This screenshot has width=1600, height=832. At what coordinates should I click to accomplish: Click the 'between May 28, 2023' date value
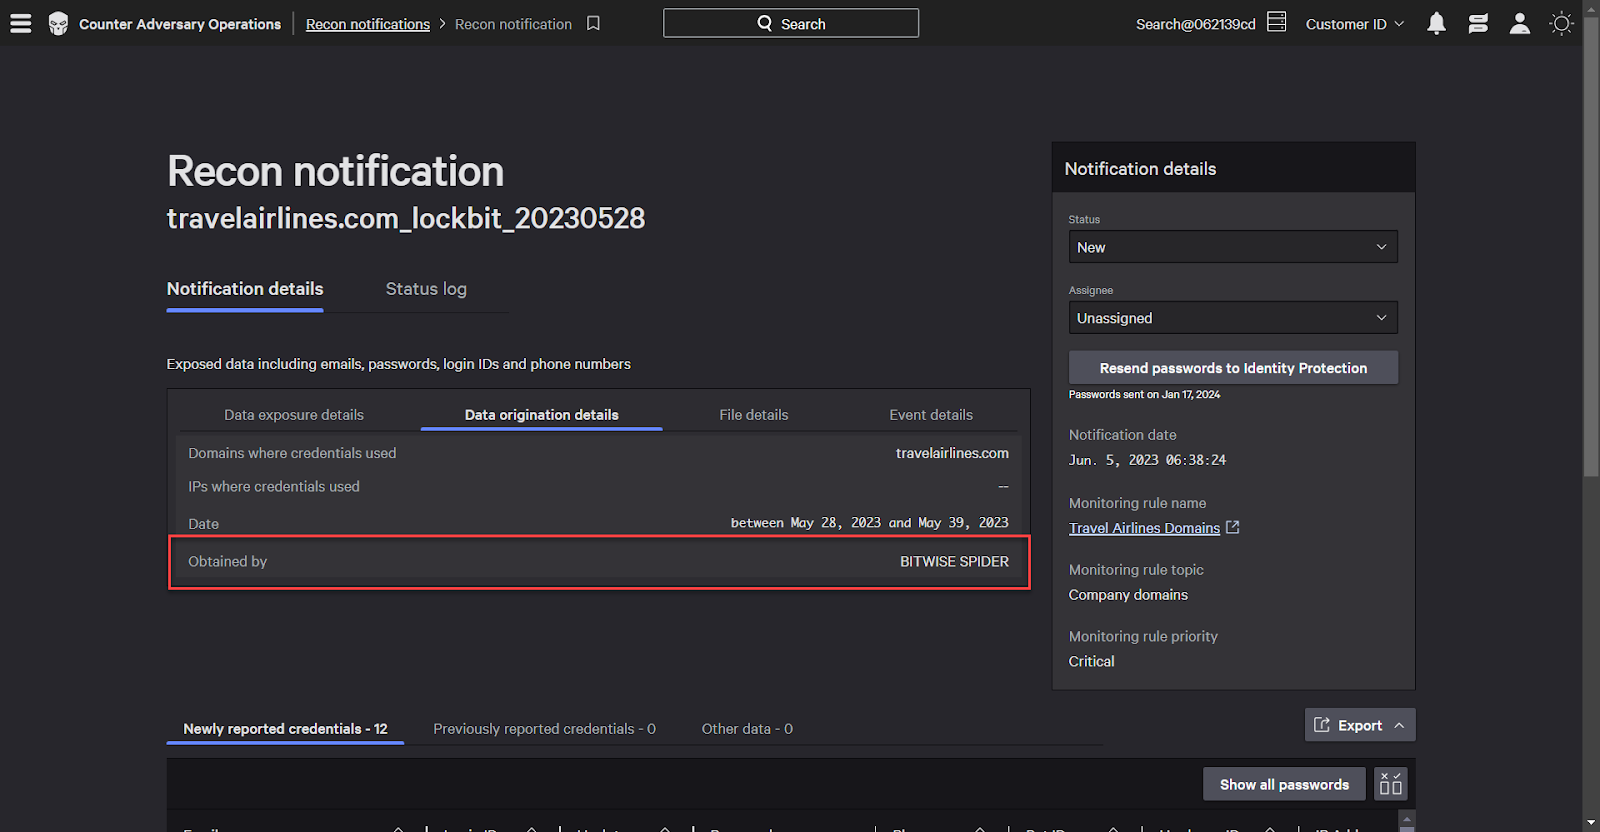point(869,523)
